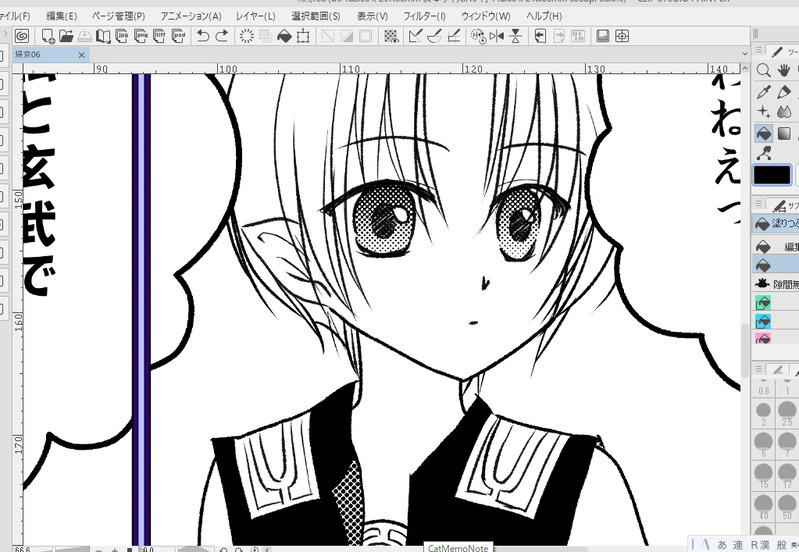The width and height of the screenshot is (799, 552).
Task: Select the Gradient tool
Action: tap(784, 133)
